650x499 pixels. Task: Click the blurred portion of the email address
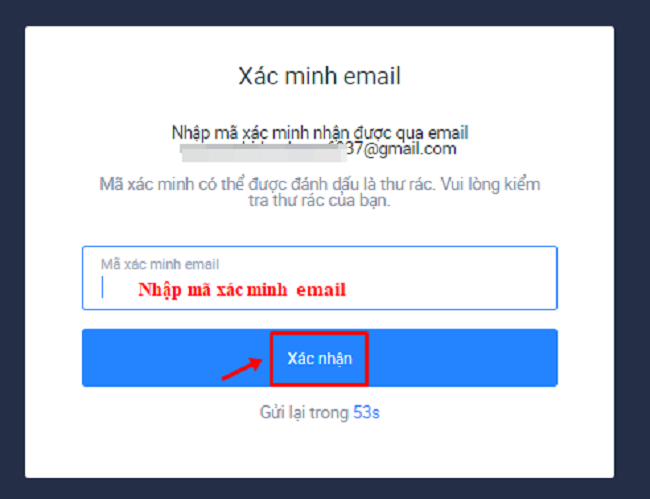264,152
